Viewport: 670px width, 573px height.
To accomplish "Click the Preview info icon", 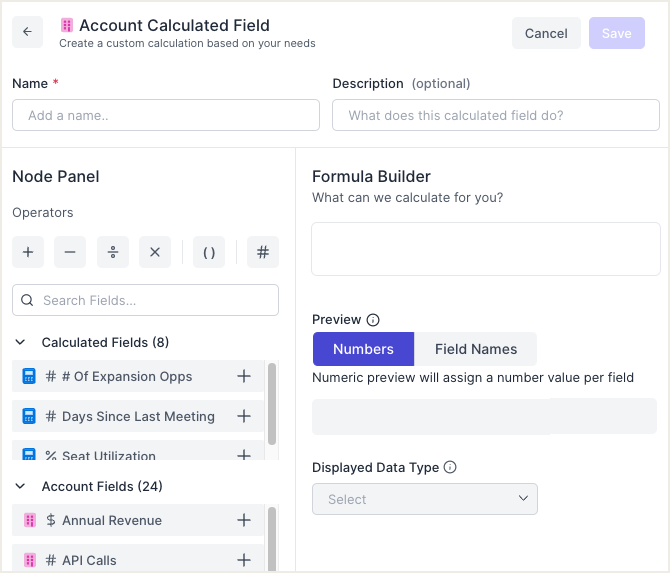I will pos(373,320).
